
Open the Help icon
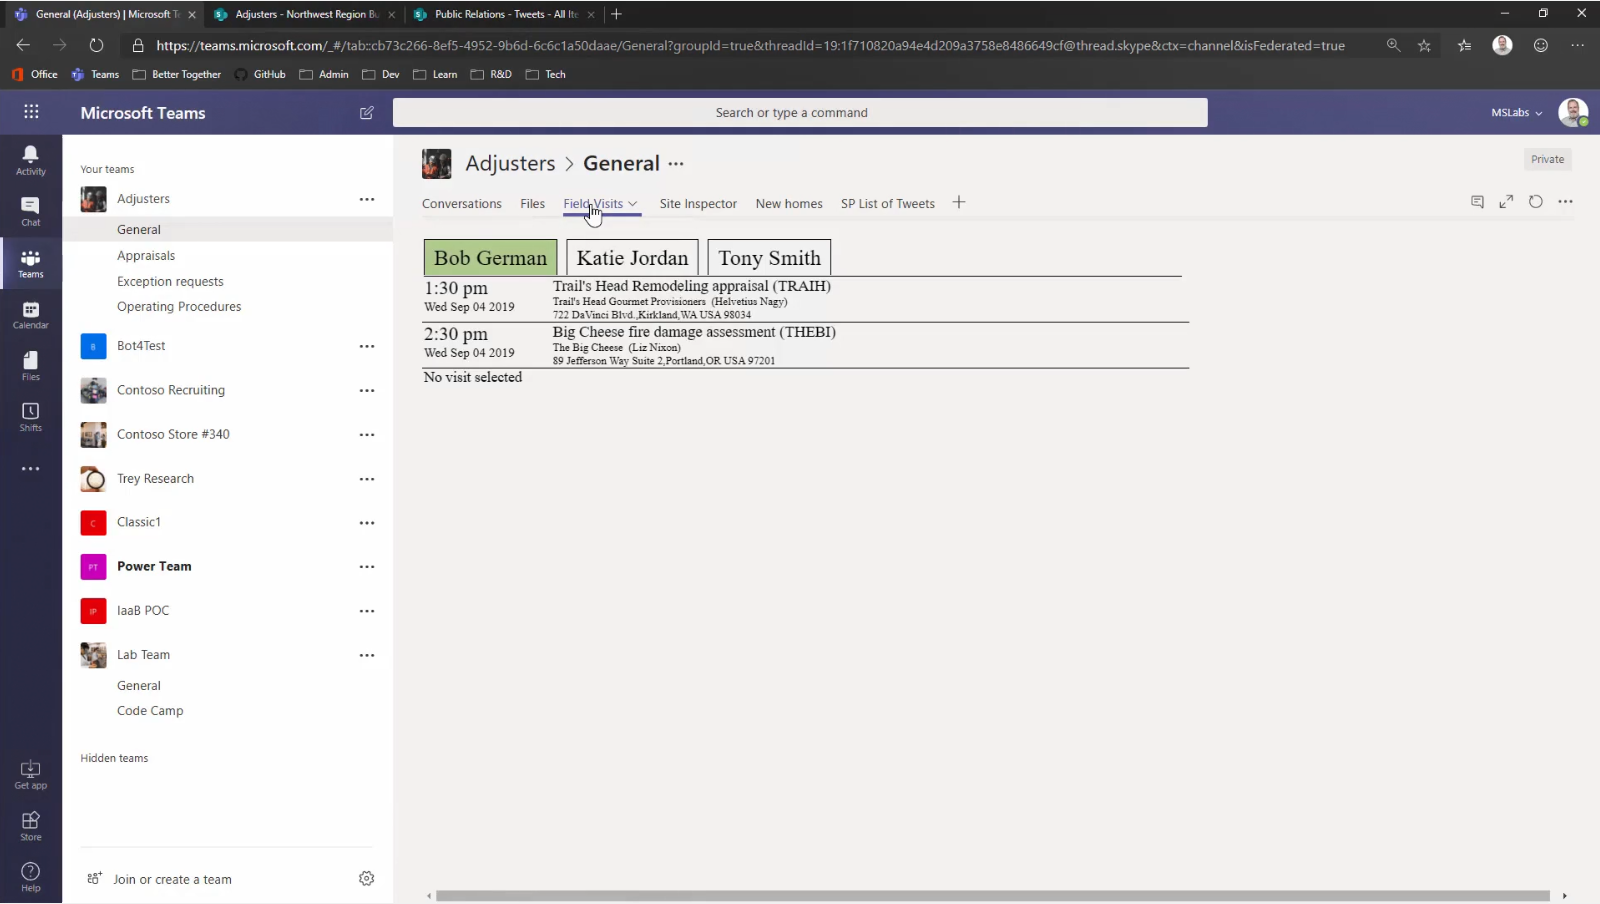click(31, 877)
